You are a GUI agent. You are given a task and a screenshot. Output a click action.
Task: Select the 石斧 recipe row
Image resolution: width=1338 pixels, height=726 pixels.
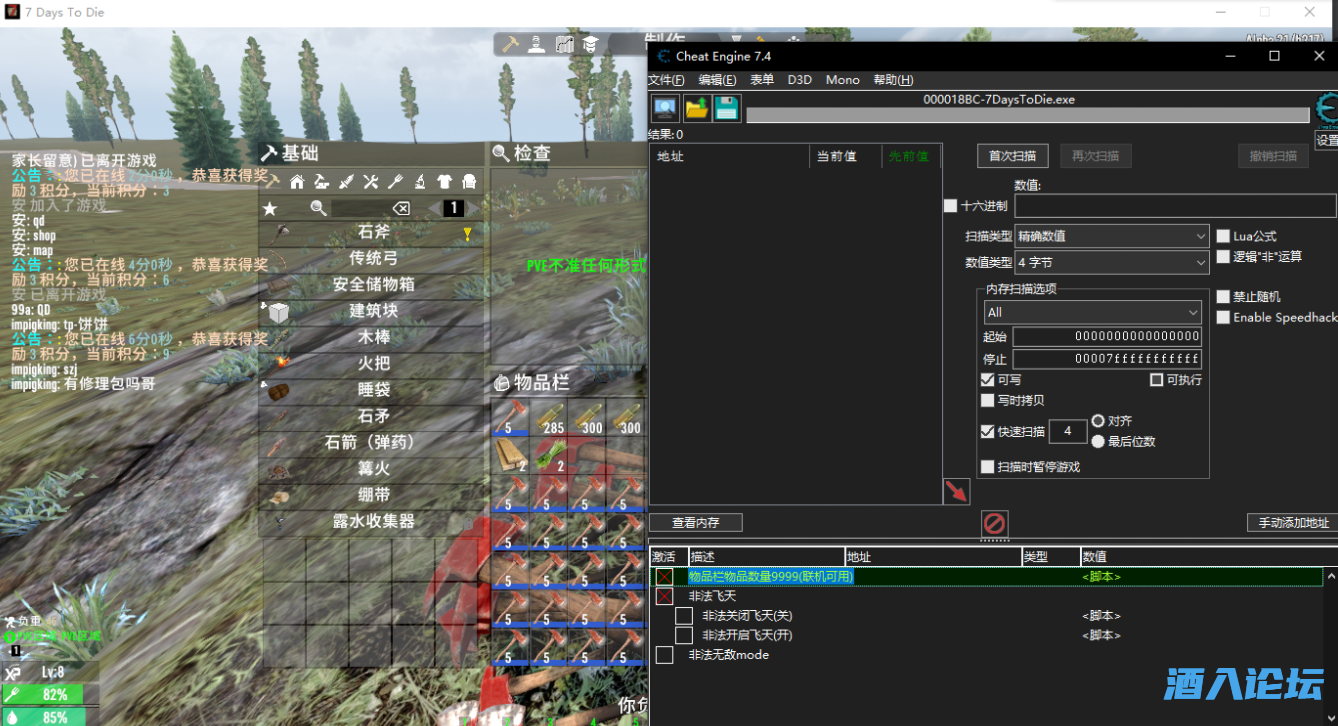[371, 232]
